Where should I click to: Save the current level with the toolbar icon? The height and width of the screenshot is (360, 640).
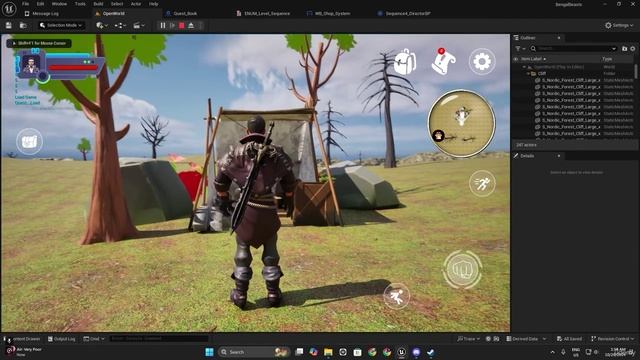tap(9, 25)
